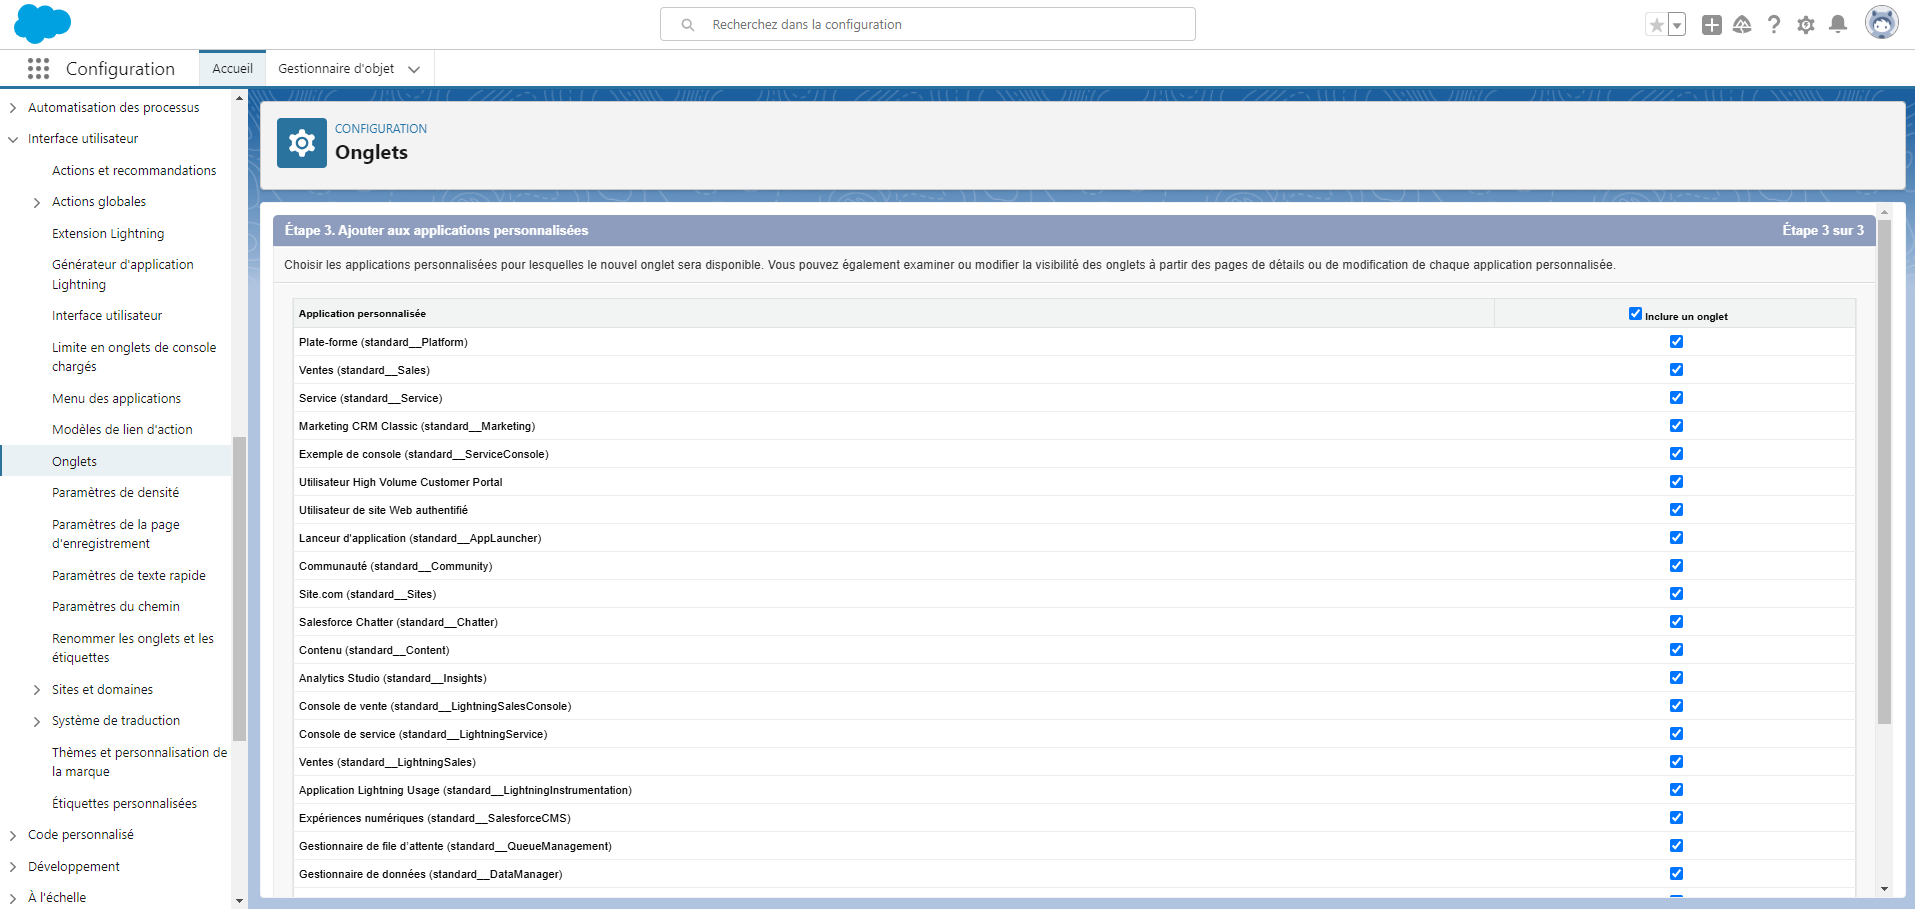Open Paramètres du chemin
This screenshot has height=909, width=1915.
[116, 607]
